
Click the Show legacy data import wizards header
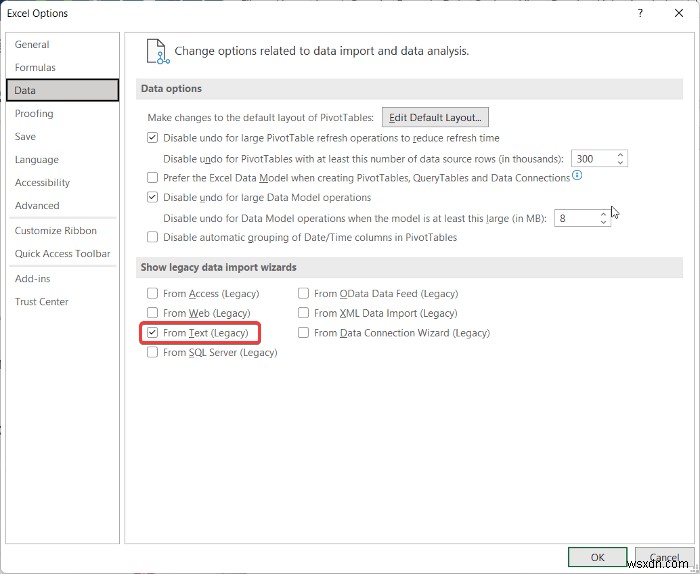(x=409, y=267)
